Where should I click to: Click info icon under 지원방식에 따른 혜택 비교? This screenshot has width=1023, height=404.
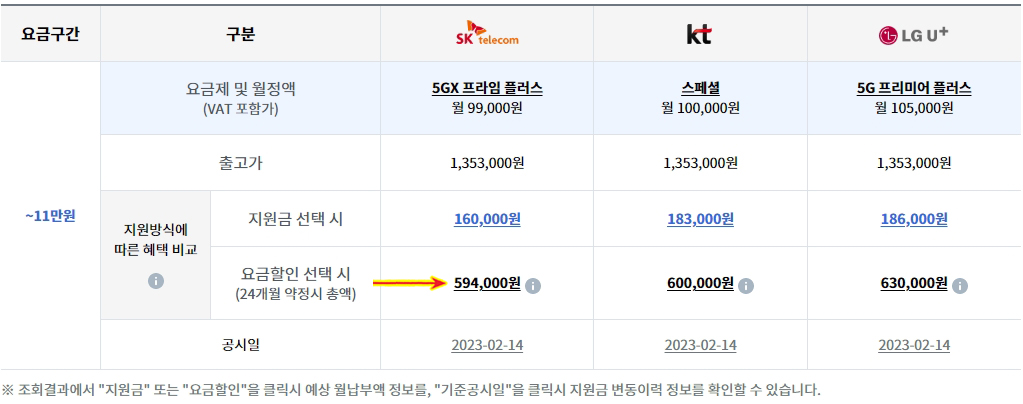point(156,281)
